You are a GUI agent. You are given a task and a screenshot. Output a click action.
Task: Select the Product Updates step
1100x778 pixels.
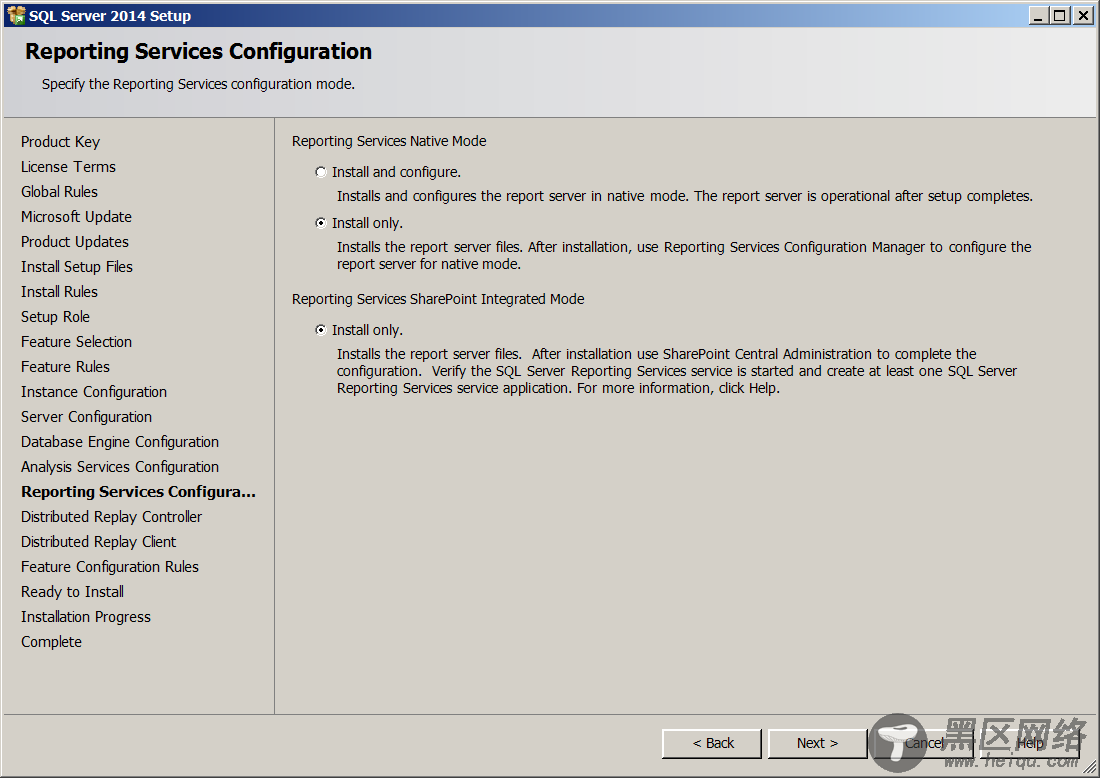(x=75, y=242)
